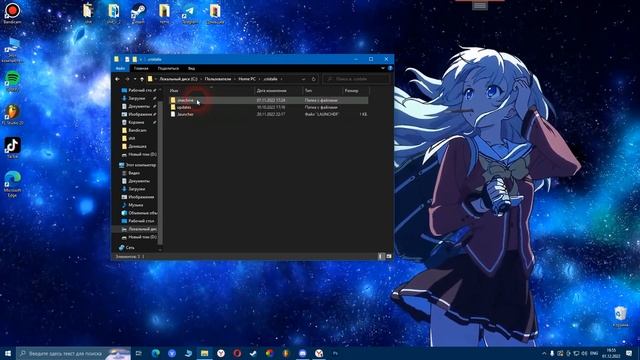
Task: Launch FL Studio 20 from the desktop
Action: (x=12, y=115)
